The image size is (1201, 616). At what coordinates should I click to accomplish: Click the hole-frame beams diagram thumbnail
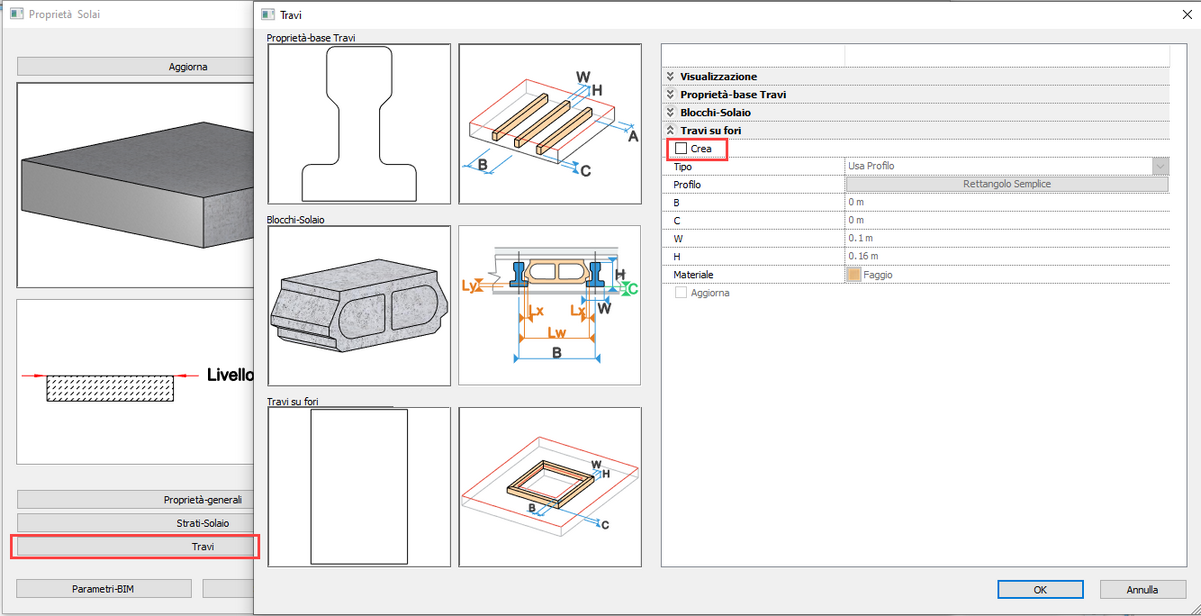tap(550, 487)
